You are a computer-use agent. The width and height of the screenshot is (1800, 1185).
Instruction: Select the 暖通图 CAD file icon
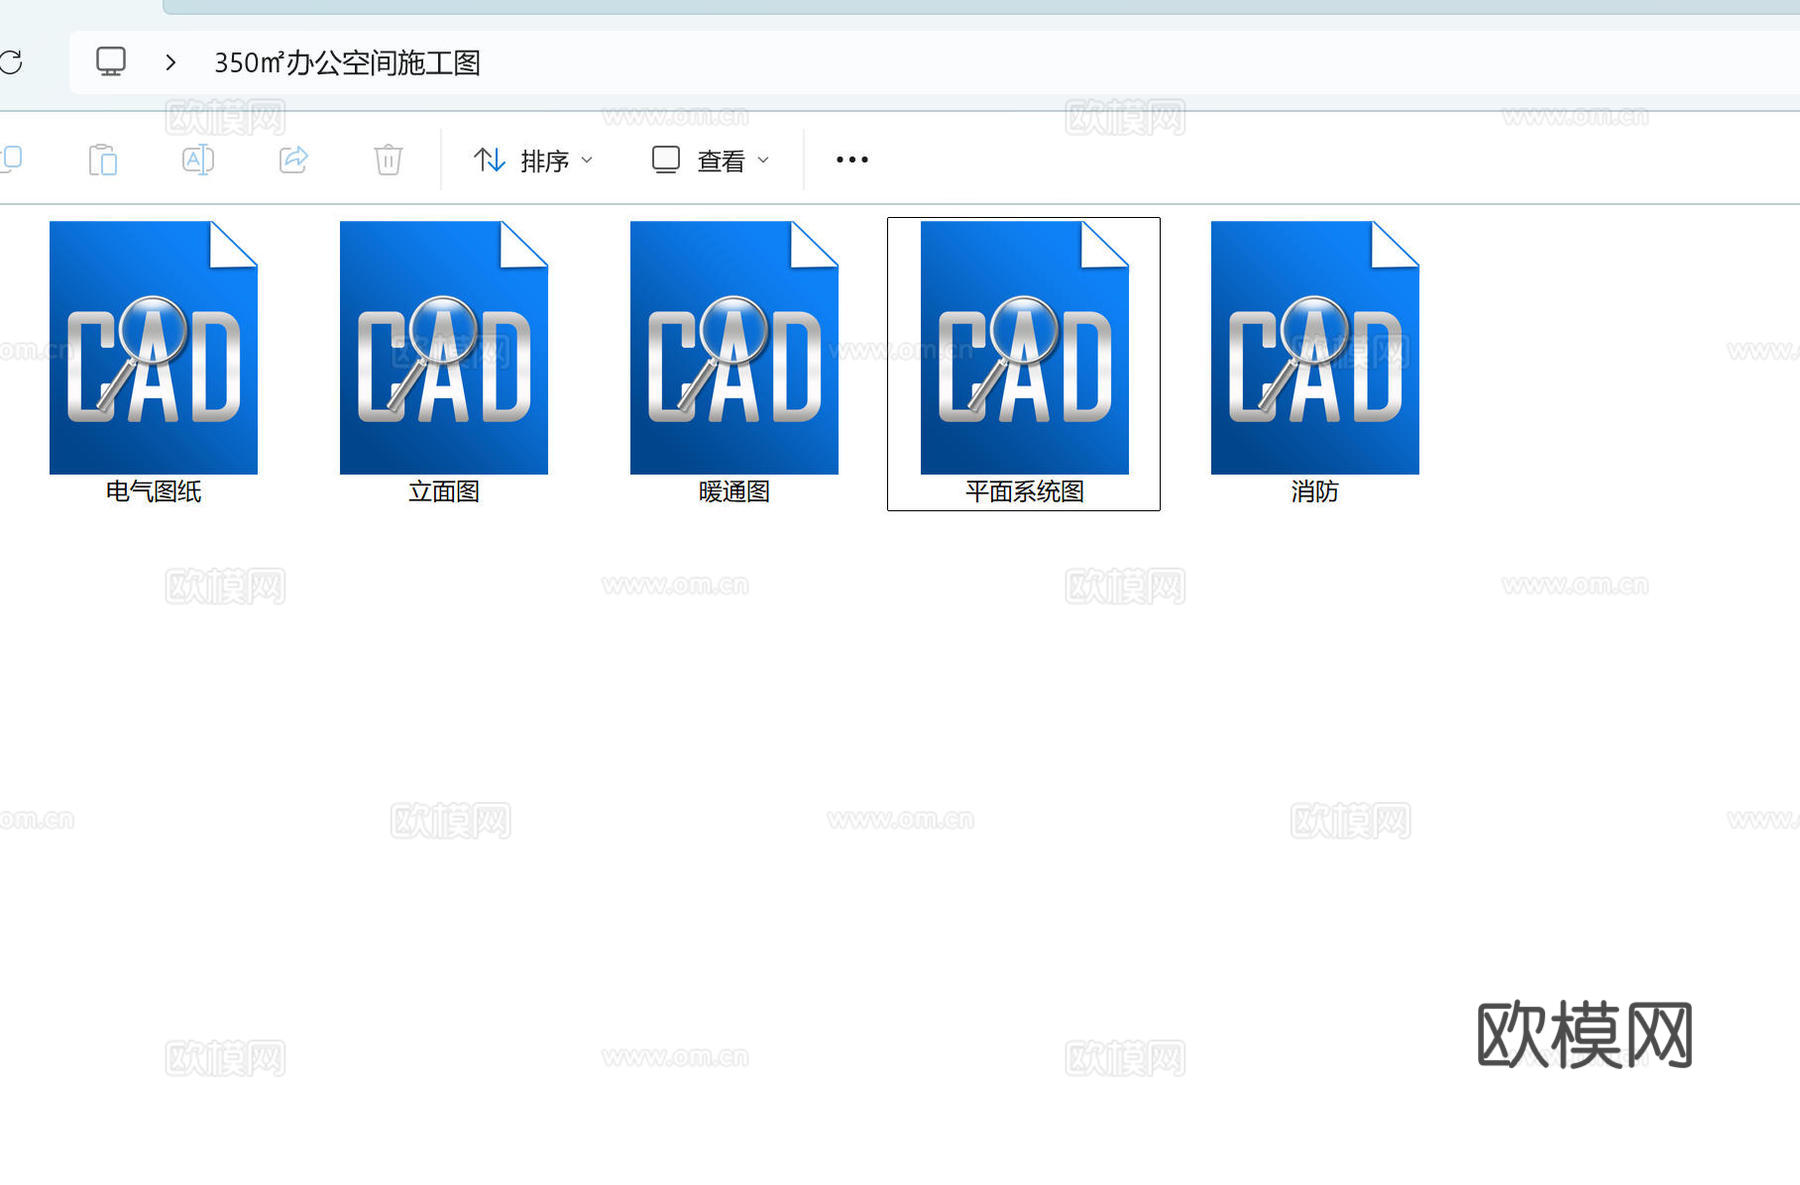734,347
